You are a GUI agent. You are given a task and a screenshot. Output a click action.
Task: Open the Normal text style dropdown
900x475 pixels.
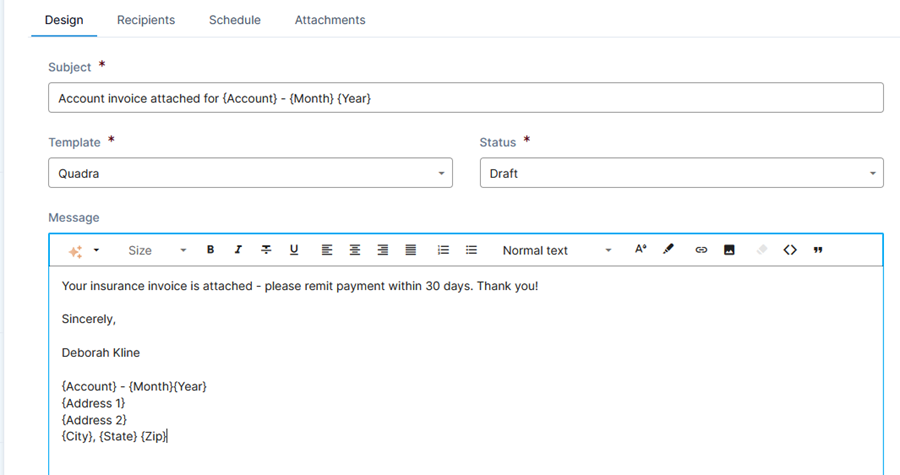click(556, 250)
